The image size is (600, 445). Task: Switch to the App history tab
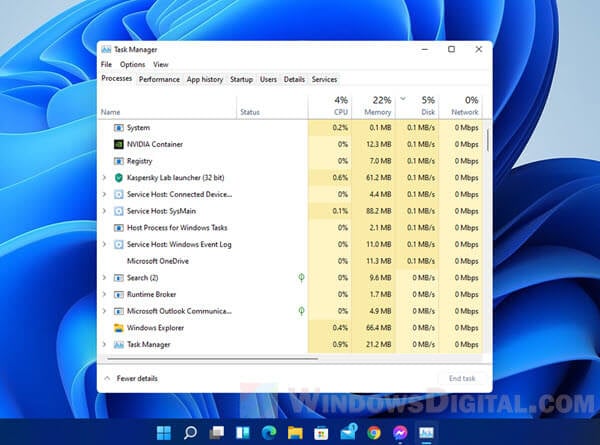click(x=205, y=79)
